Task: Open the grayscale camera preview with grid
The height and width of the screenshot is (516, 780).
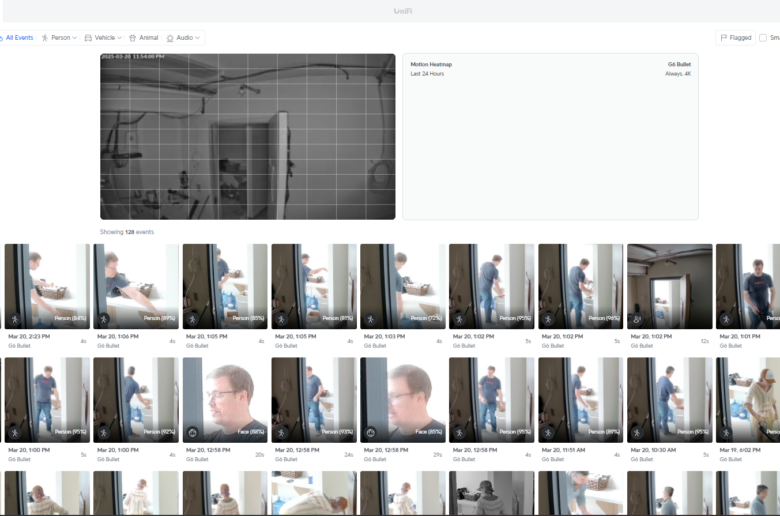Action: click(x=248, y=136)
